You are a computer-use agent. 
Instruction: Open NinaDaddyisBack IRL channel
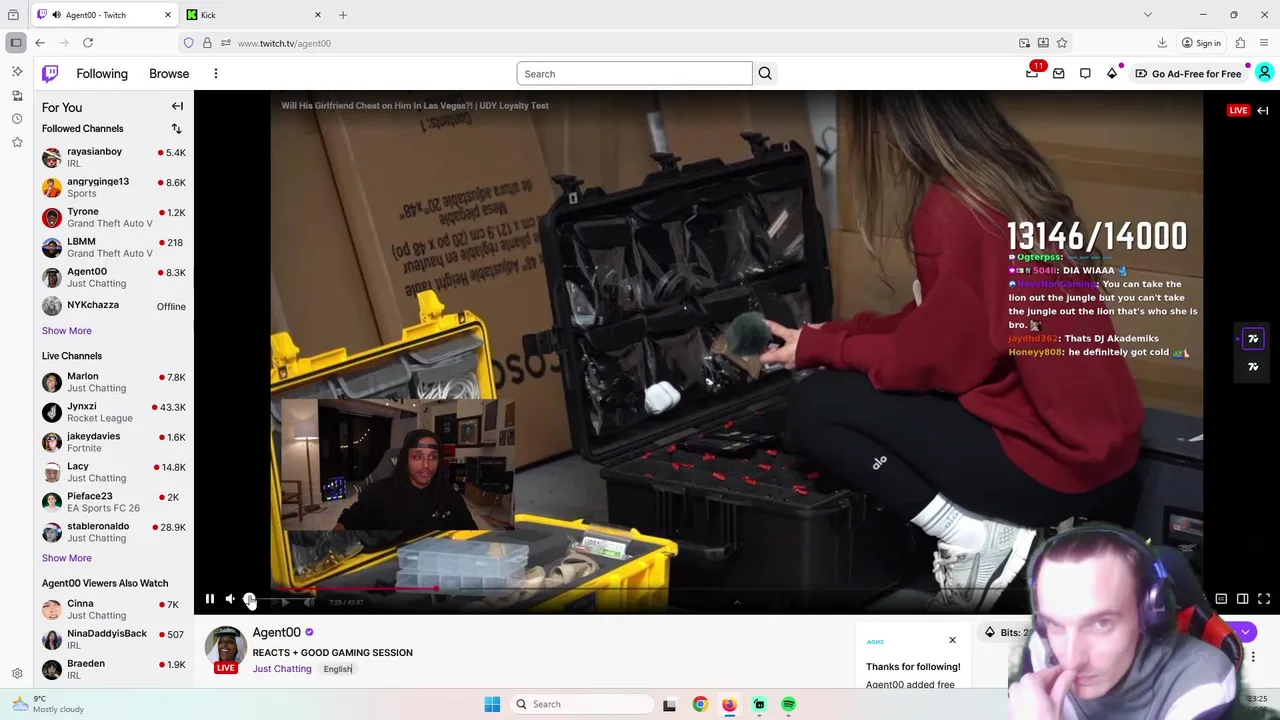coord(114,639)
